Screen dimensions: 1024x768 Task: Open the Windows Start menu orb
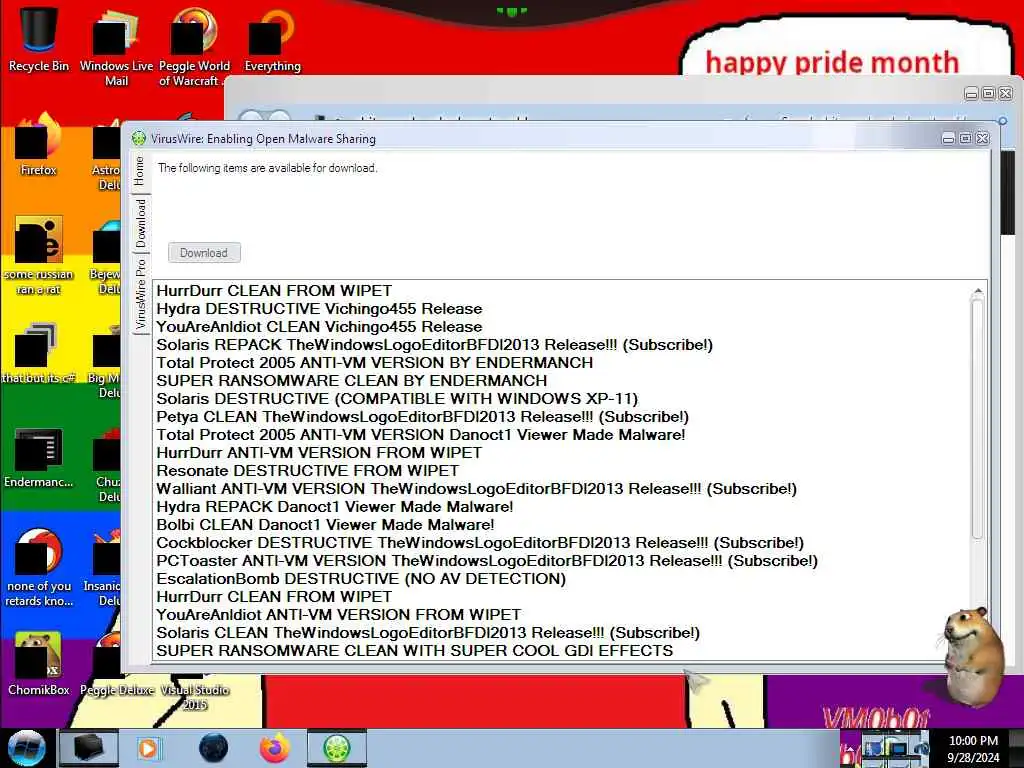tap(26, 748)
